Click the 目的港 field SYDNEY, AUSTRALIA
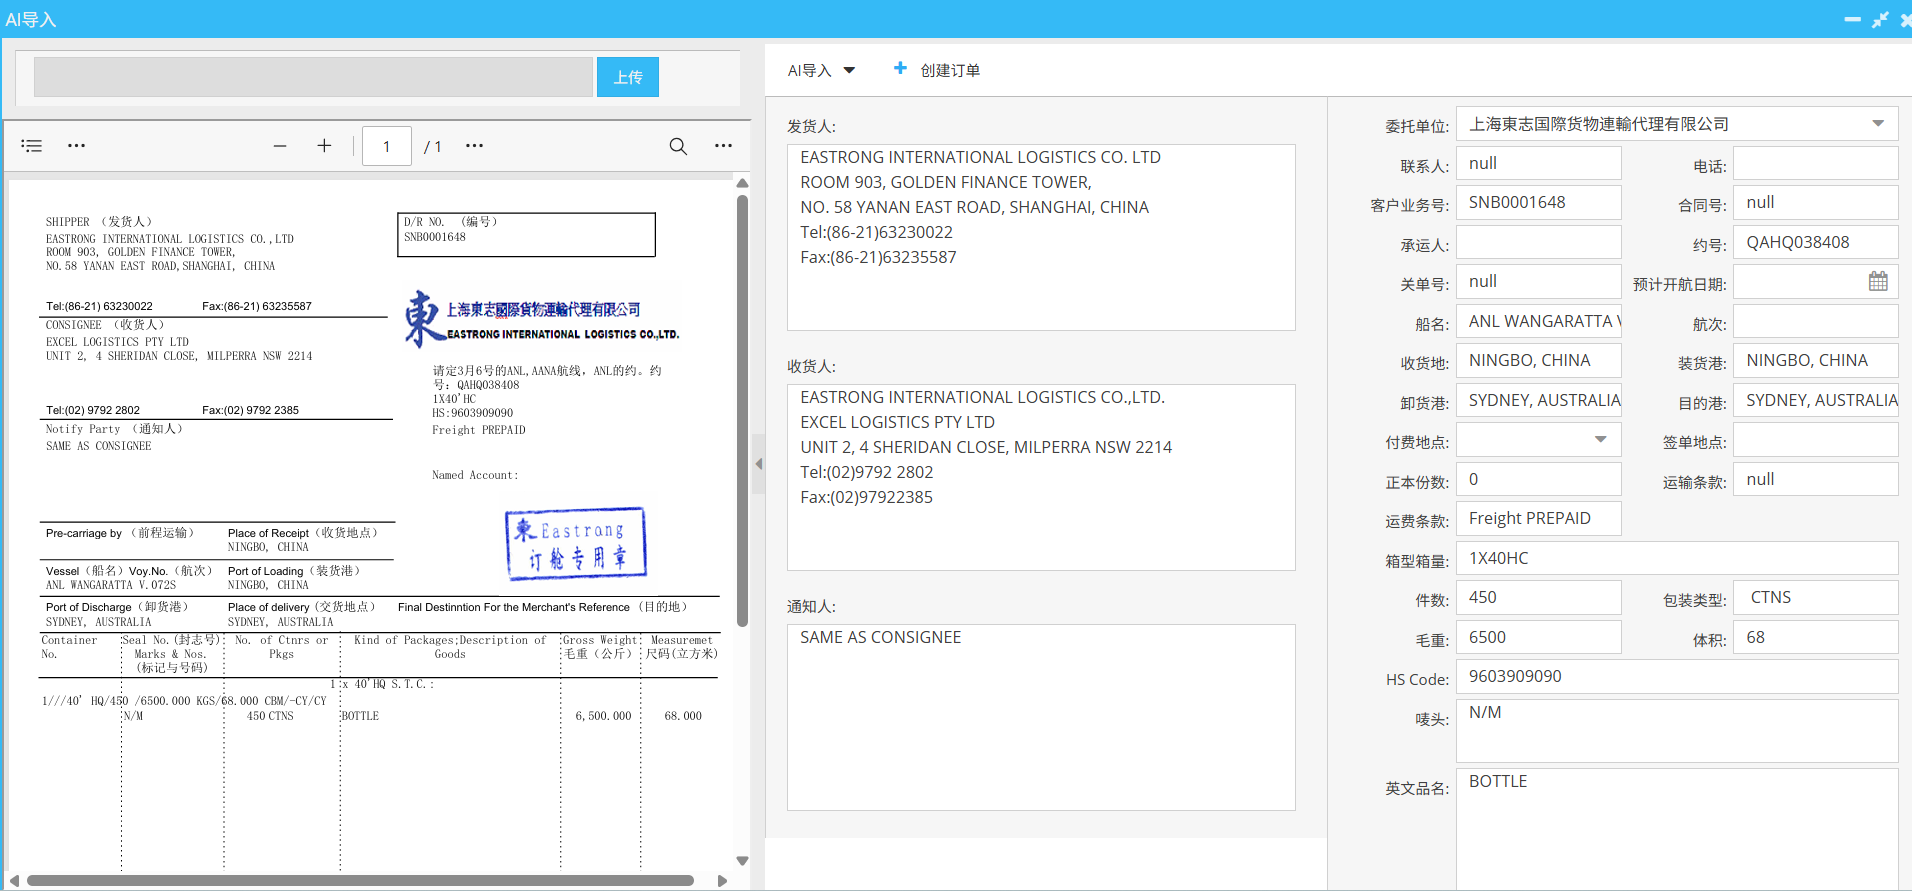 pos(1815,400)
